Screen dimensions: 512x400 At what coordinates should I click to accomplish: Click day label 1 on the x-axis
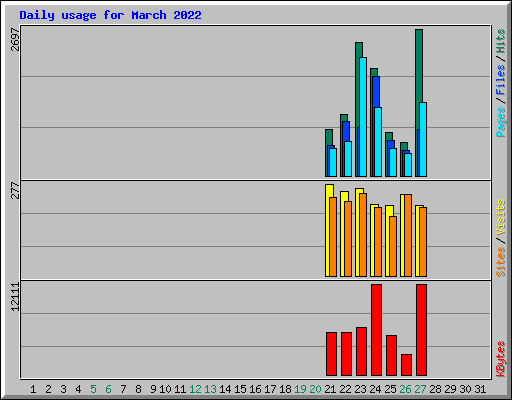click(x=33, y=389)
